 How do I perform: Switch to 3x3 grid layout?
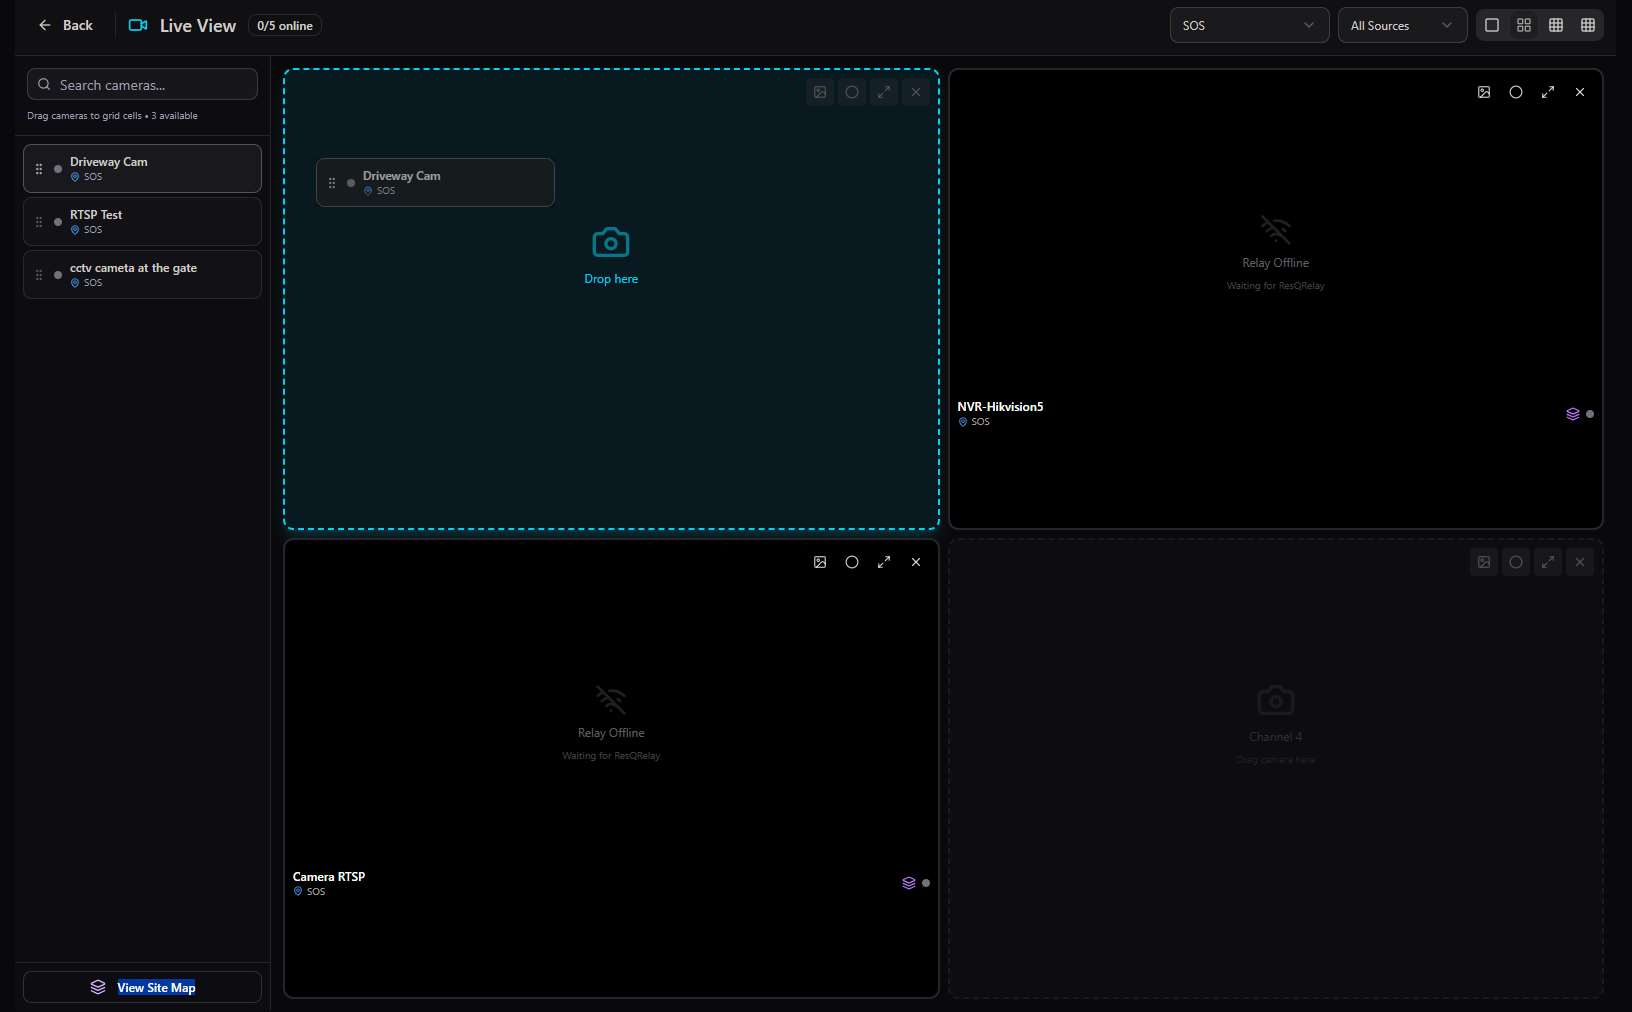[1556, 25]
